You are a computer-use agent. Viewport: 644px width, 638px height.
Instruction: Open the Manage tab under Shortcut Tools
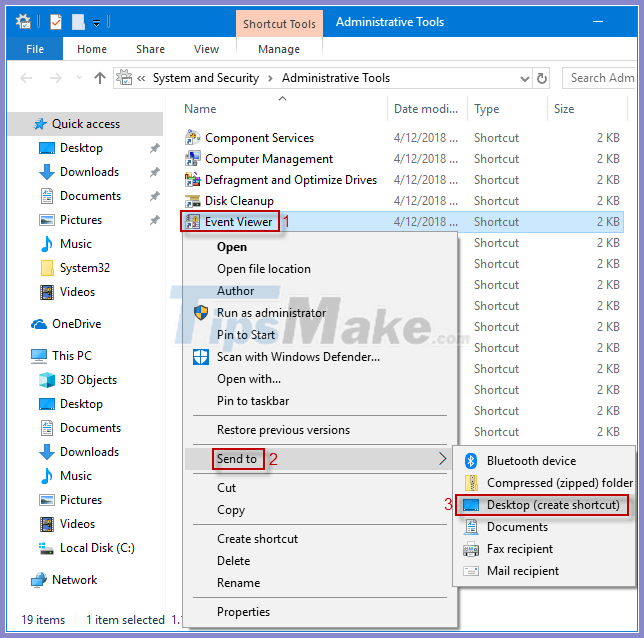tap(279, 49)
